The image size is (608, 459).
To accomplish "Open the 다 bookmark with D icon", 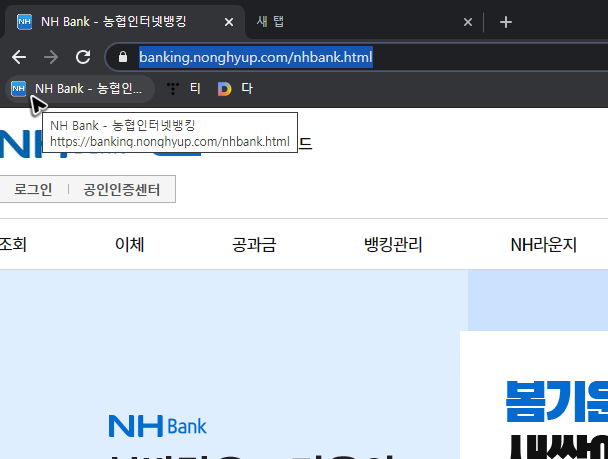I will point(235,89).
